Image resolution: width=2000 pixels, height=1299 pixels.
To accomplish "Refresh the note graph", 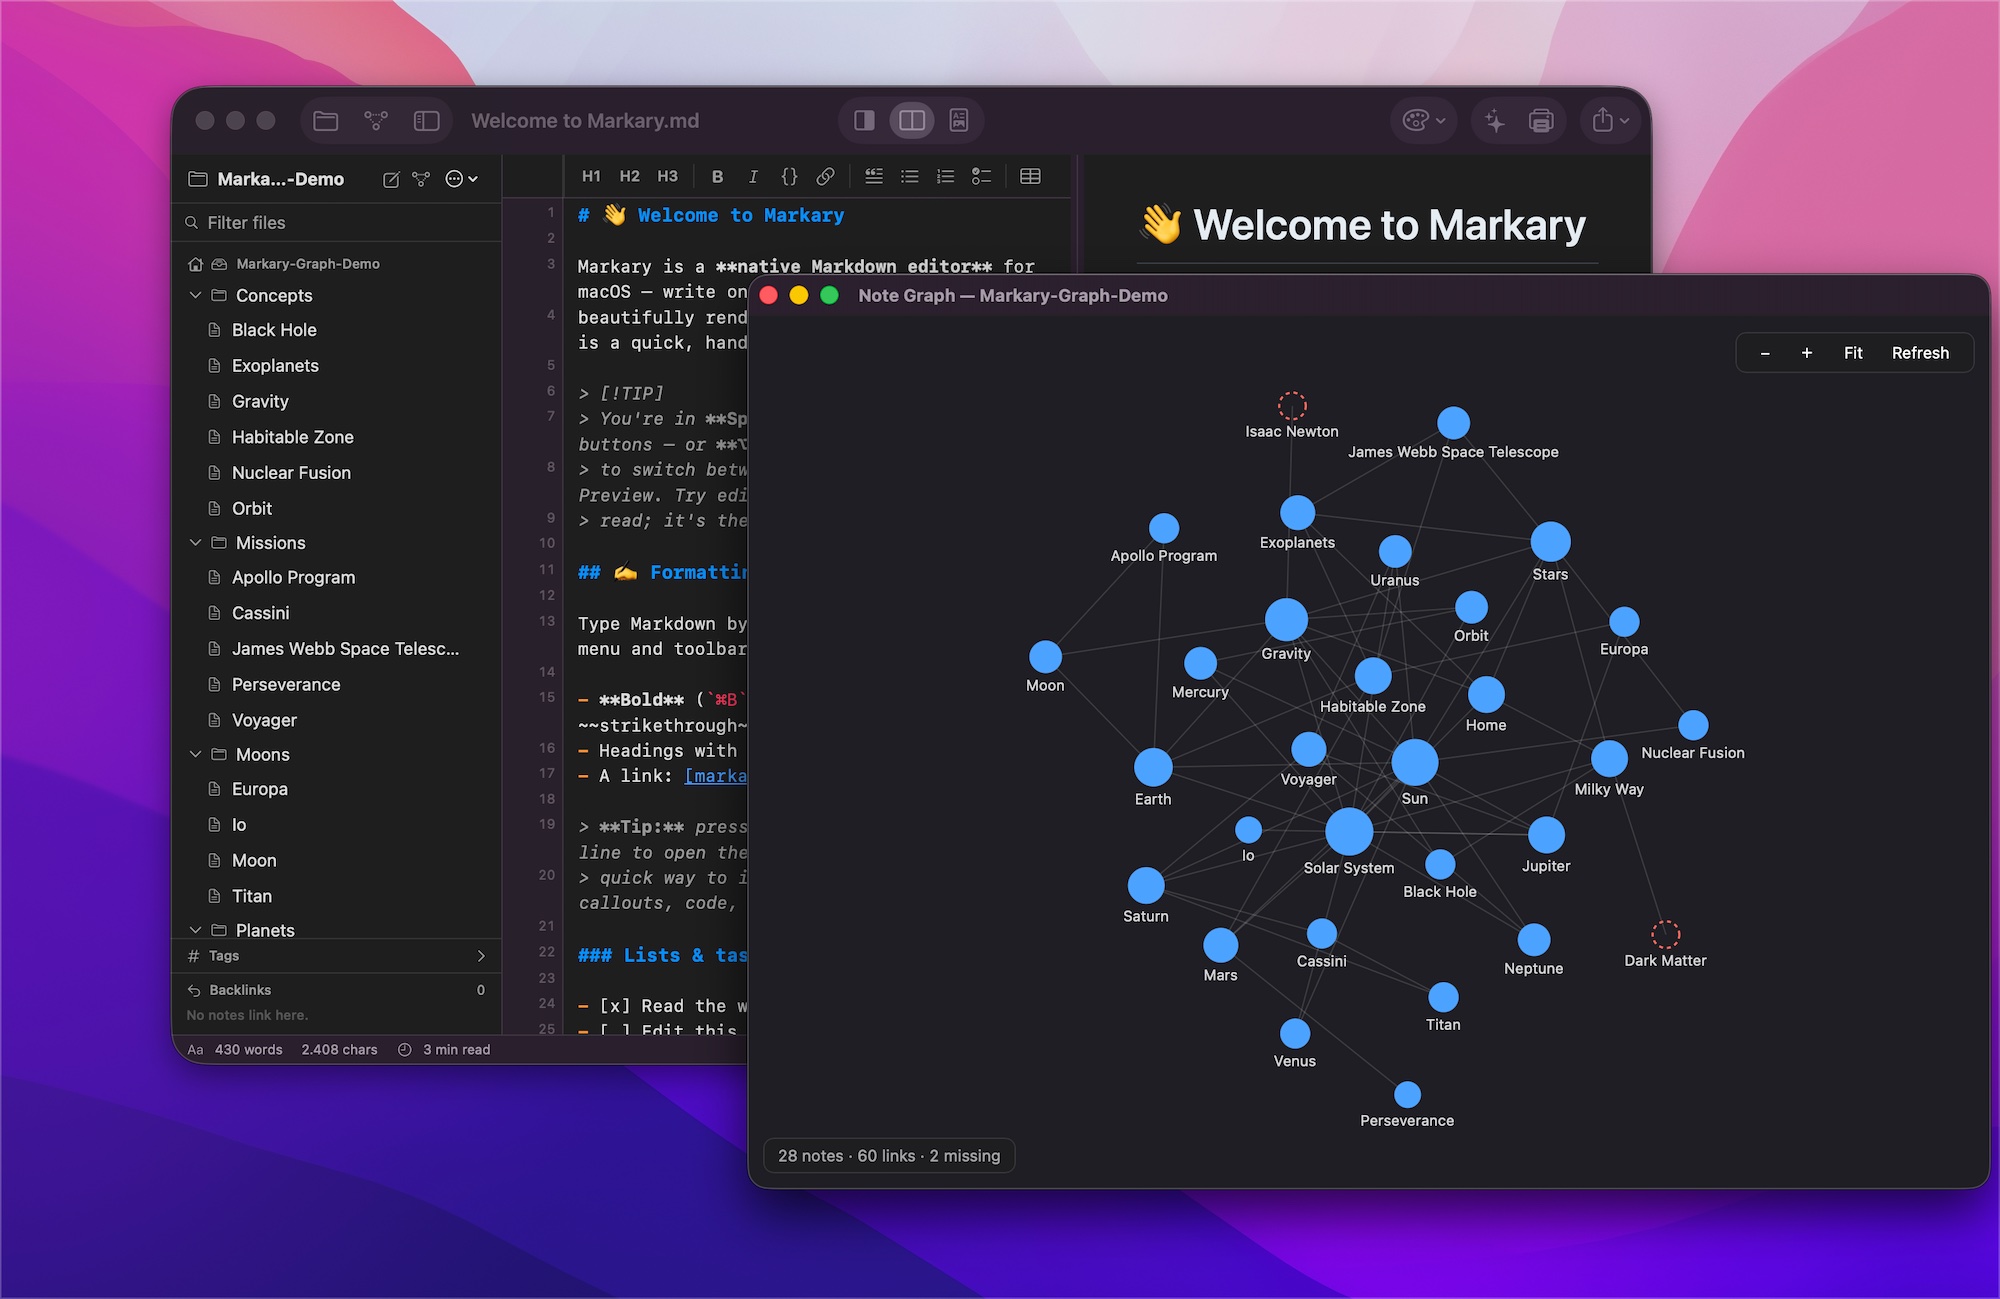I will (x=1920, y=353).
